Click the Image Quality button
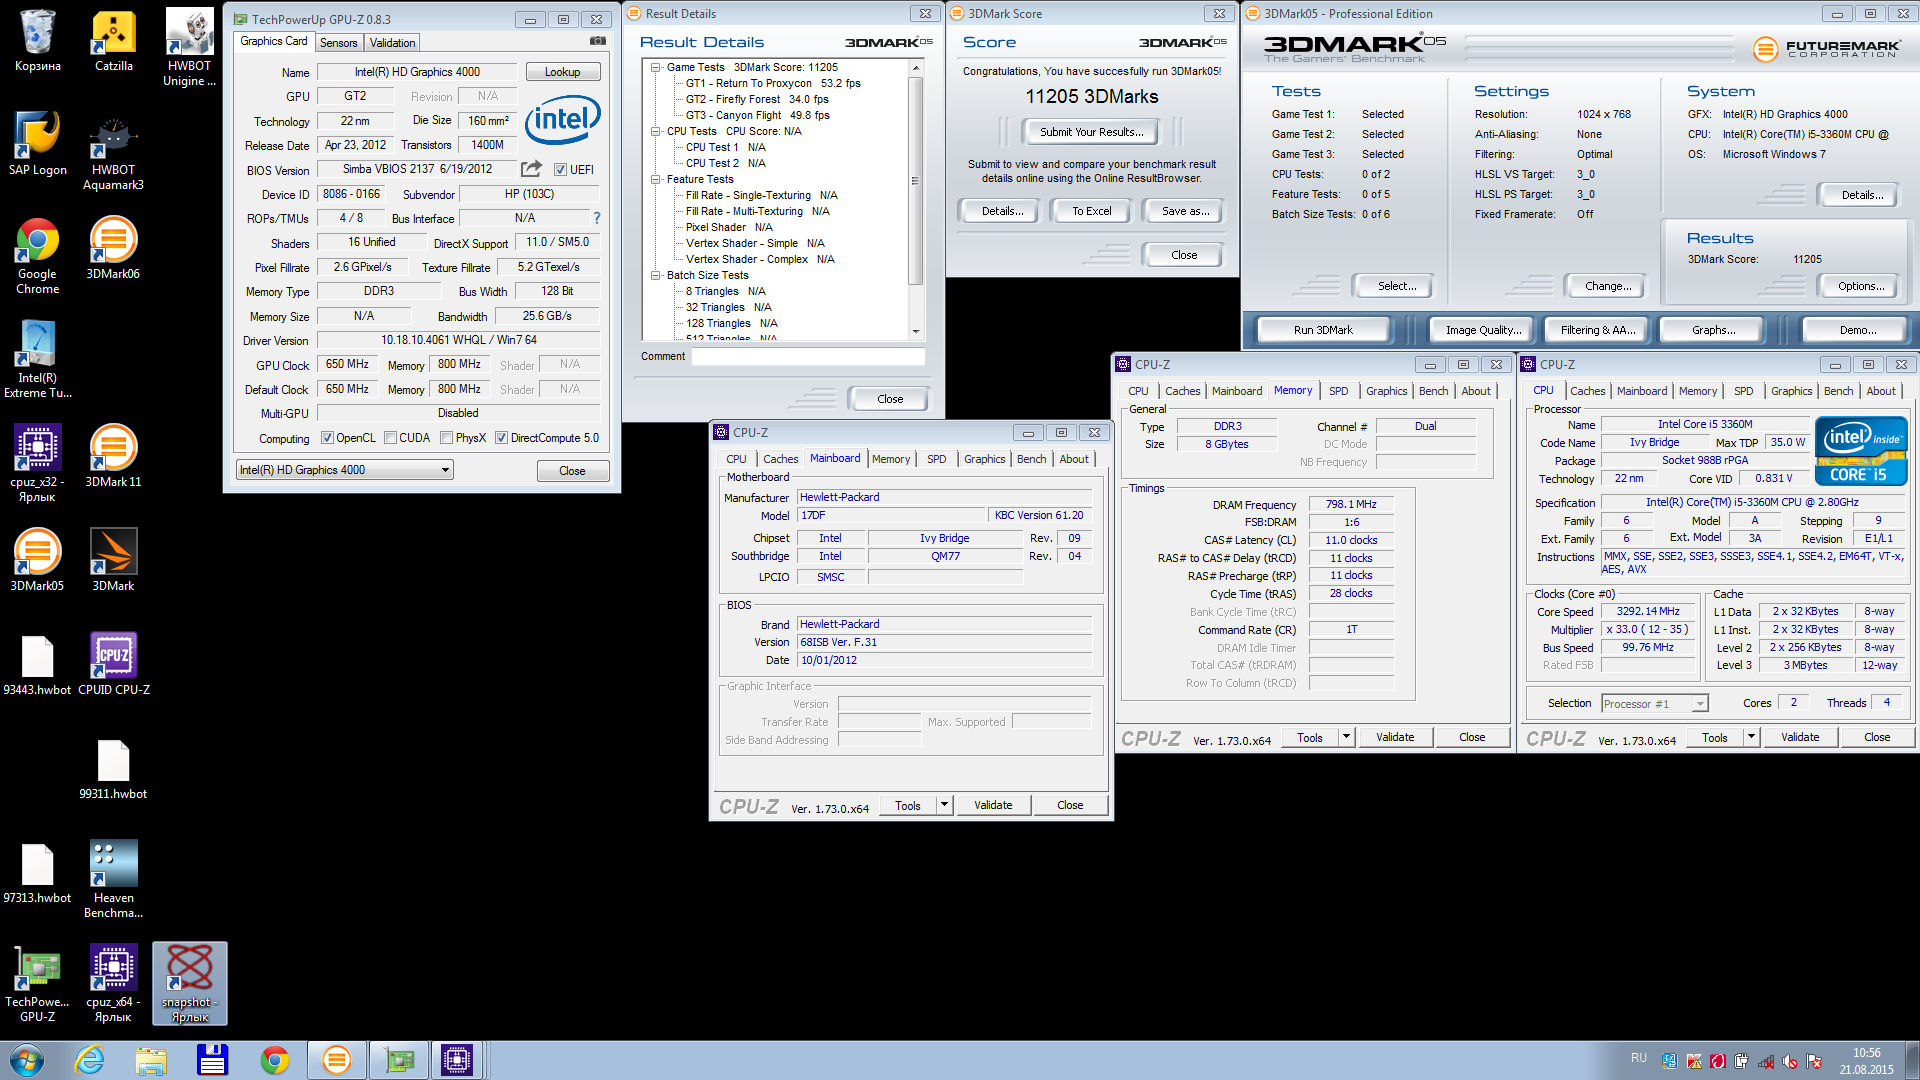 coord(1483,330)
